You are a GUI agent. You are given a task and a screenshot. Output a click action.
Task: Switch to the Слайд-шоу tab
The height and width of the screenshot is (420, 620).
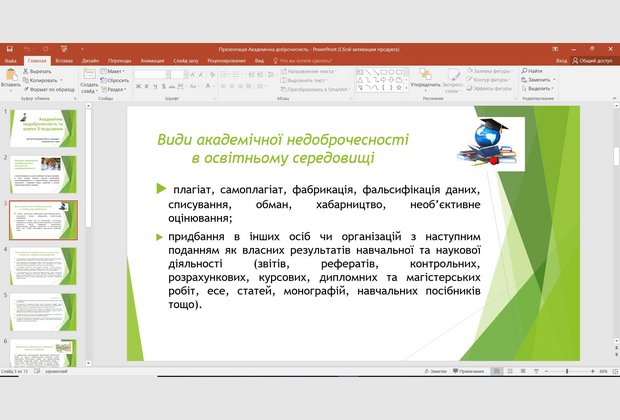coord(186,61)
